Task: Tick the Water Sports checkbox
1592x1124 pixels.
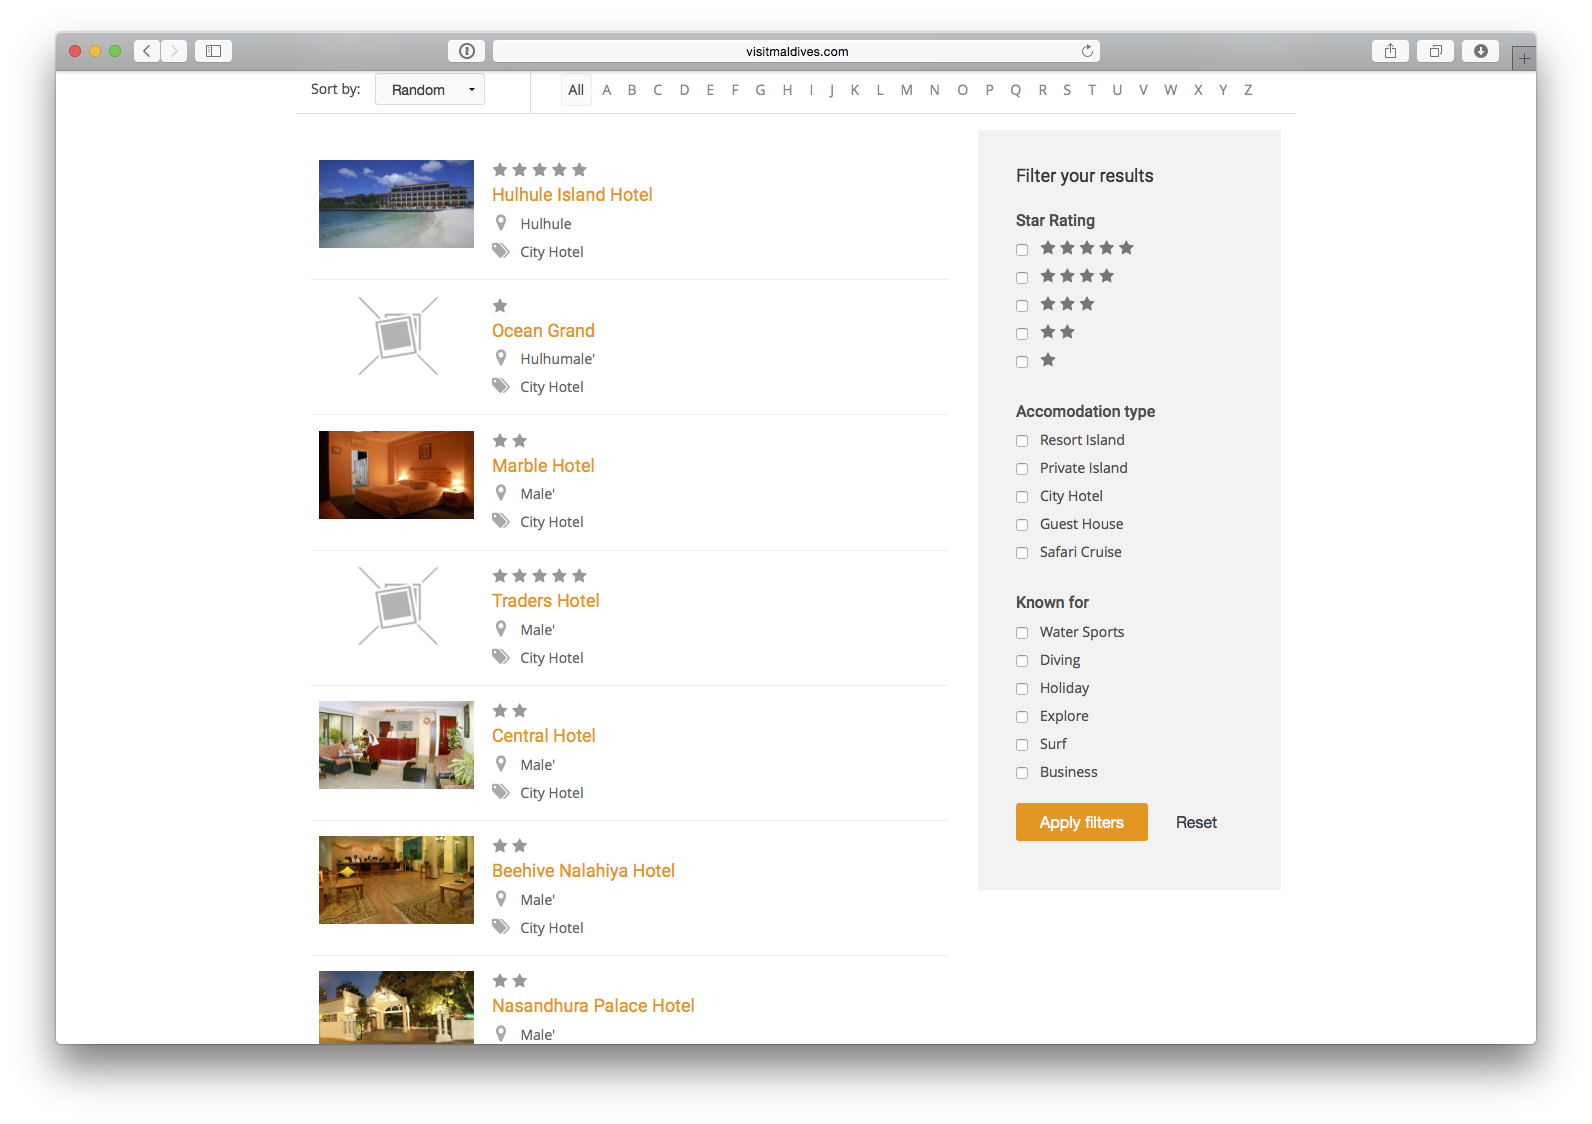Action: click(1022, 633)
